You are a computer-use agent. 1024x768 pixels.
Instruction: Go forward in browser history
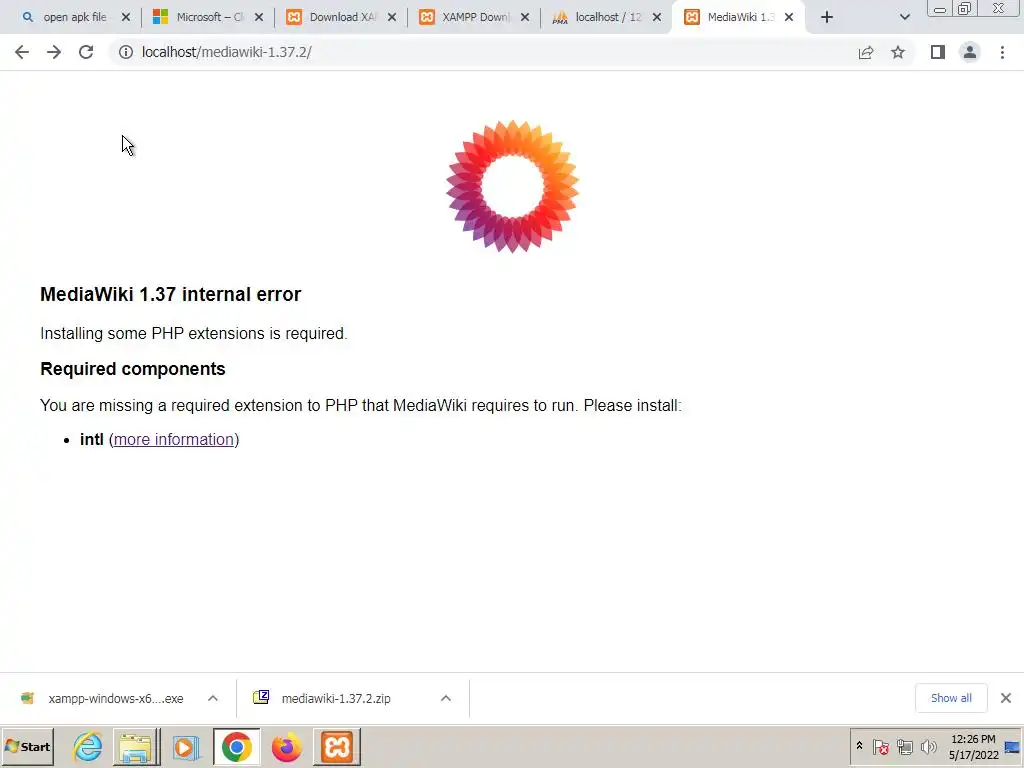pyautogui.click(x=54, y=52)
